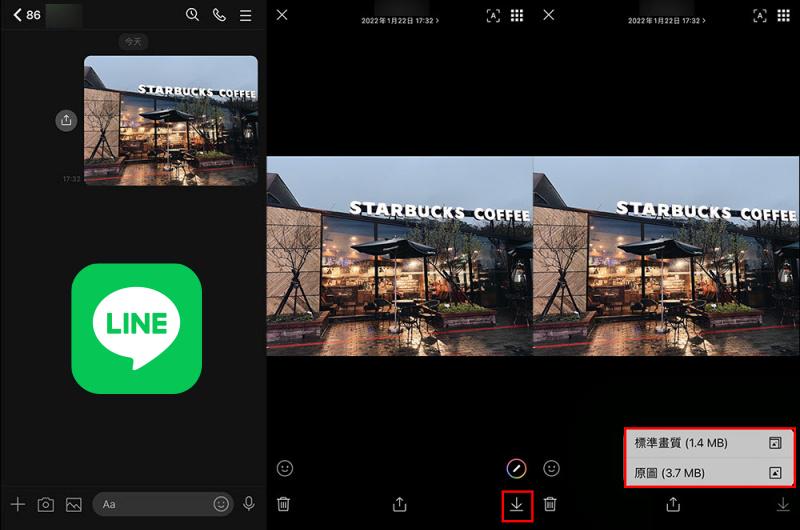Open chat hamburger menu
The image size is (800, 530).
click(x=245, y=15)
